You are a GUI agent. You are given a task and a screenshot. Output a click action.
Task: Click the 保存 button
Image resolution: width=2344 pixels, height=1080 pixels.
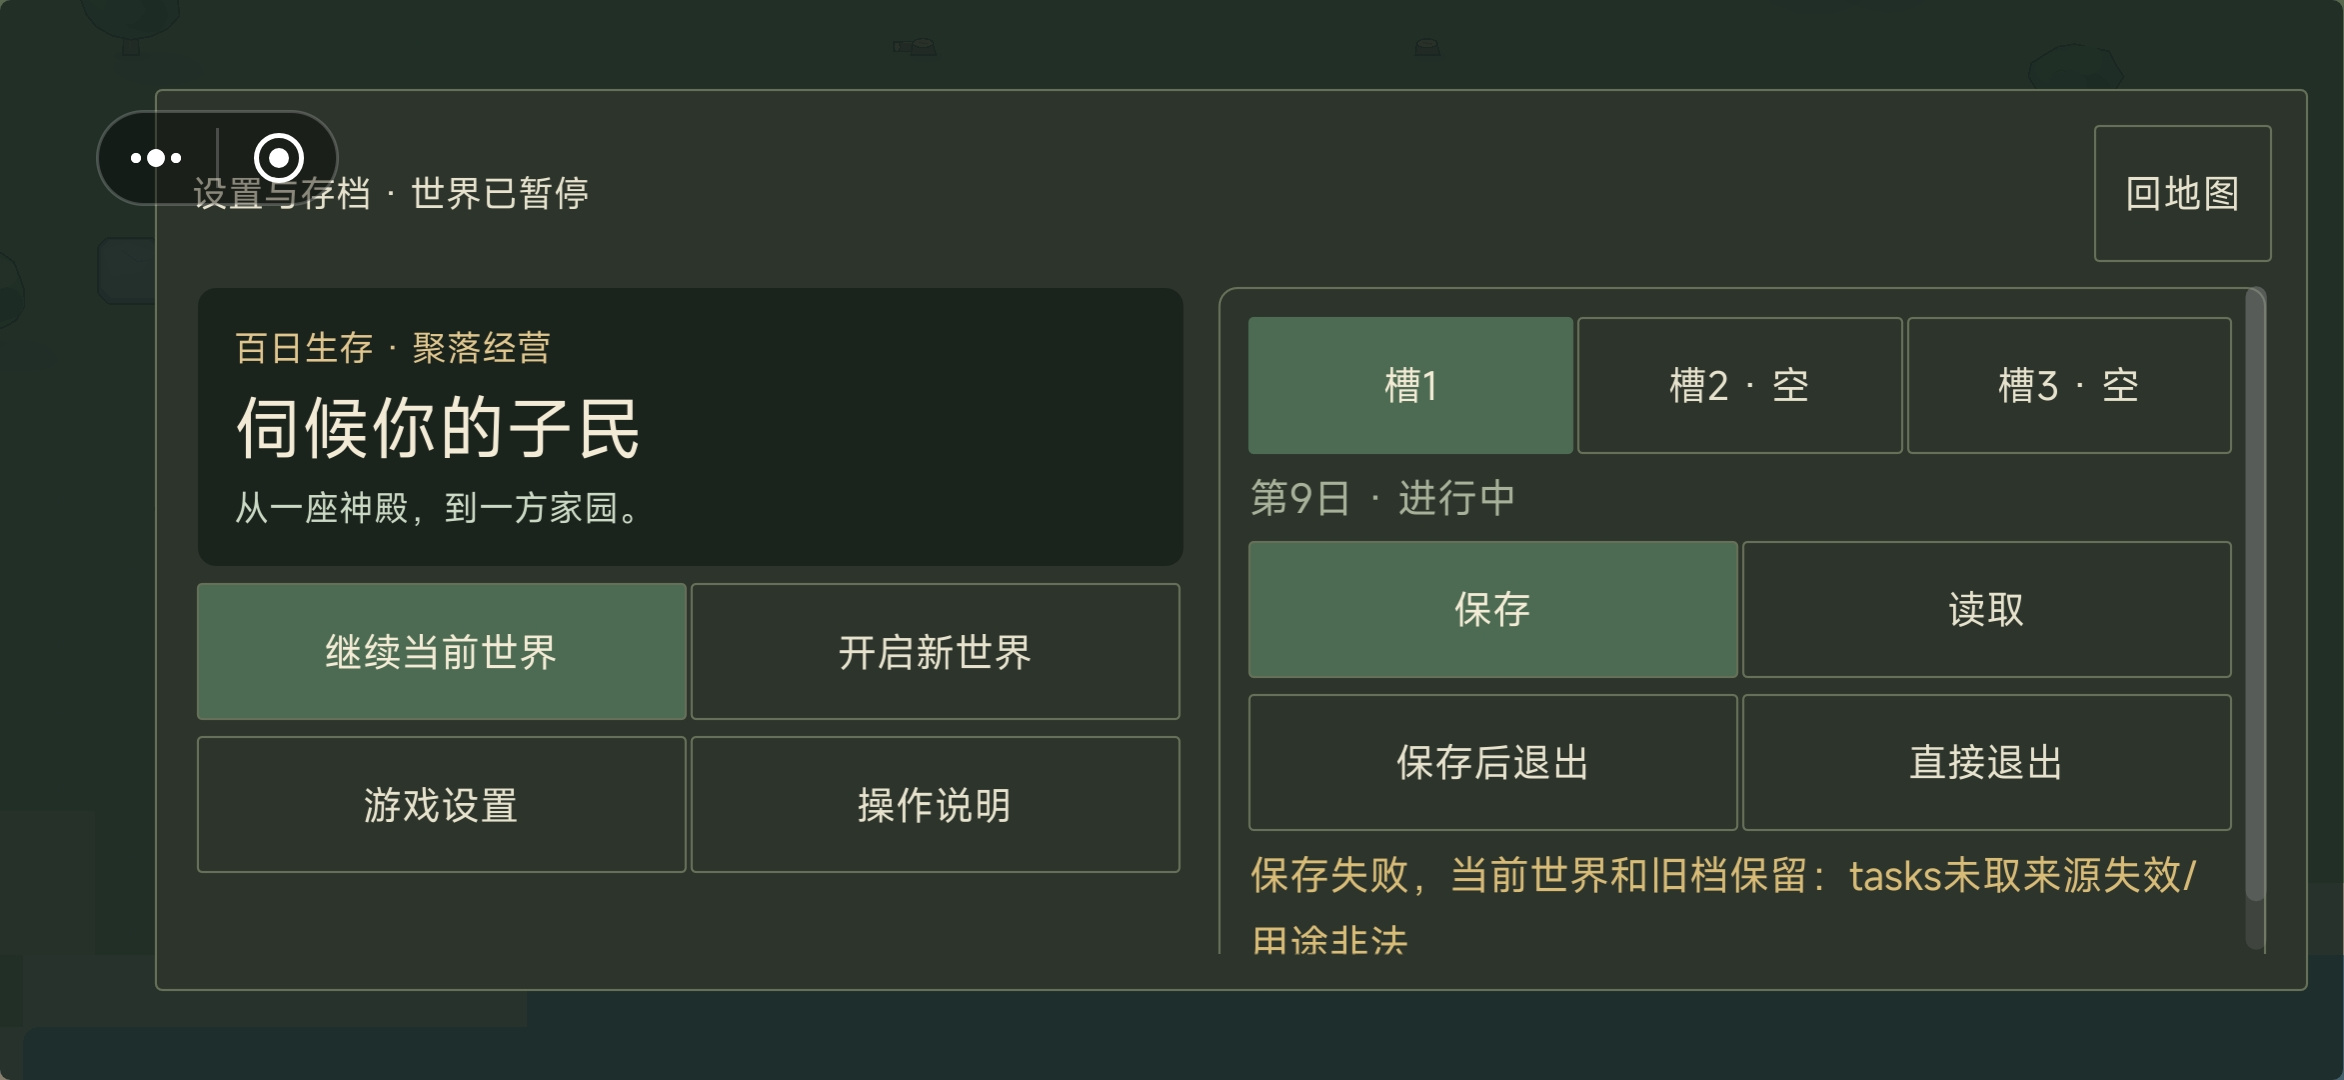pyautogui.click(x=1493, y=610)
